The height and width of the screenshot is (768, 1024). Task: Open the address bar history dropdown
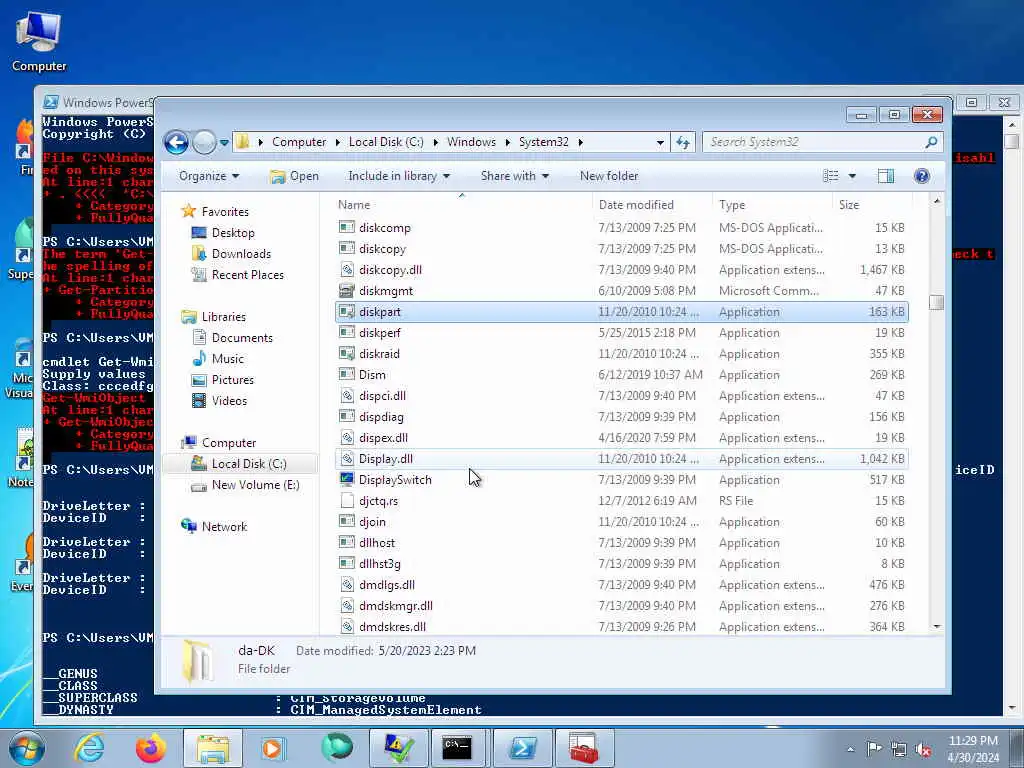point(660,142)
